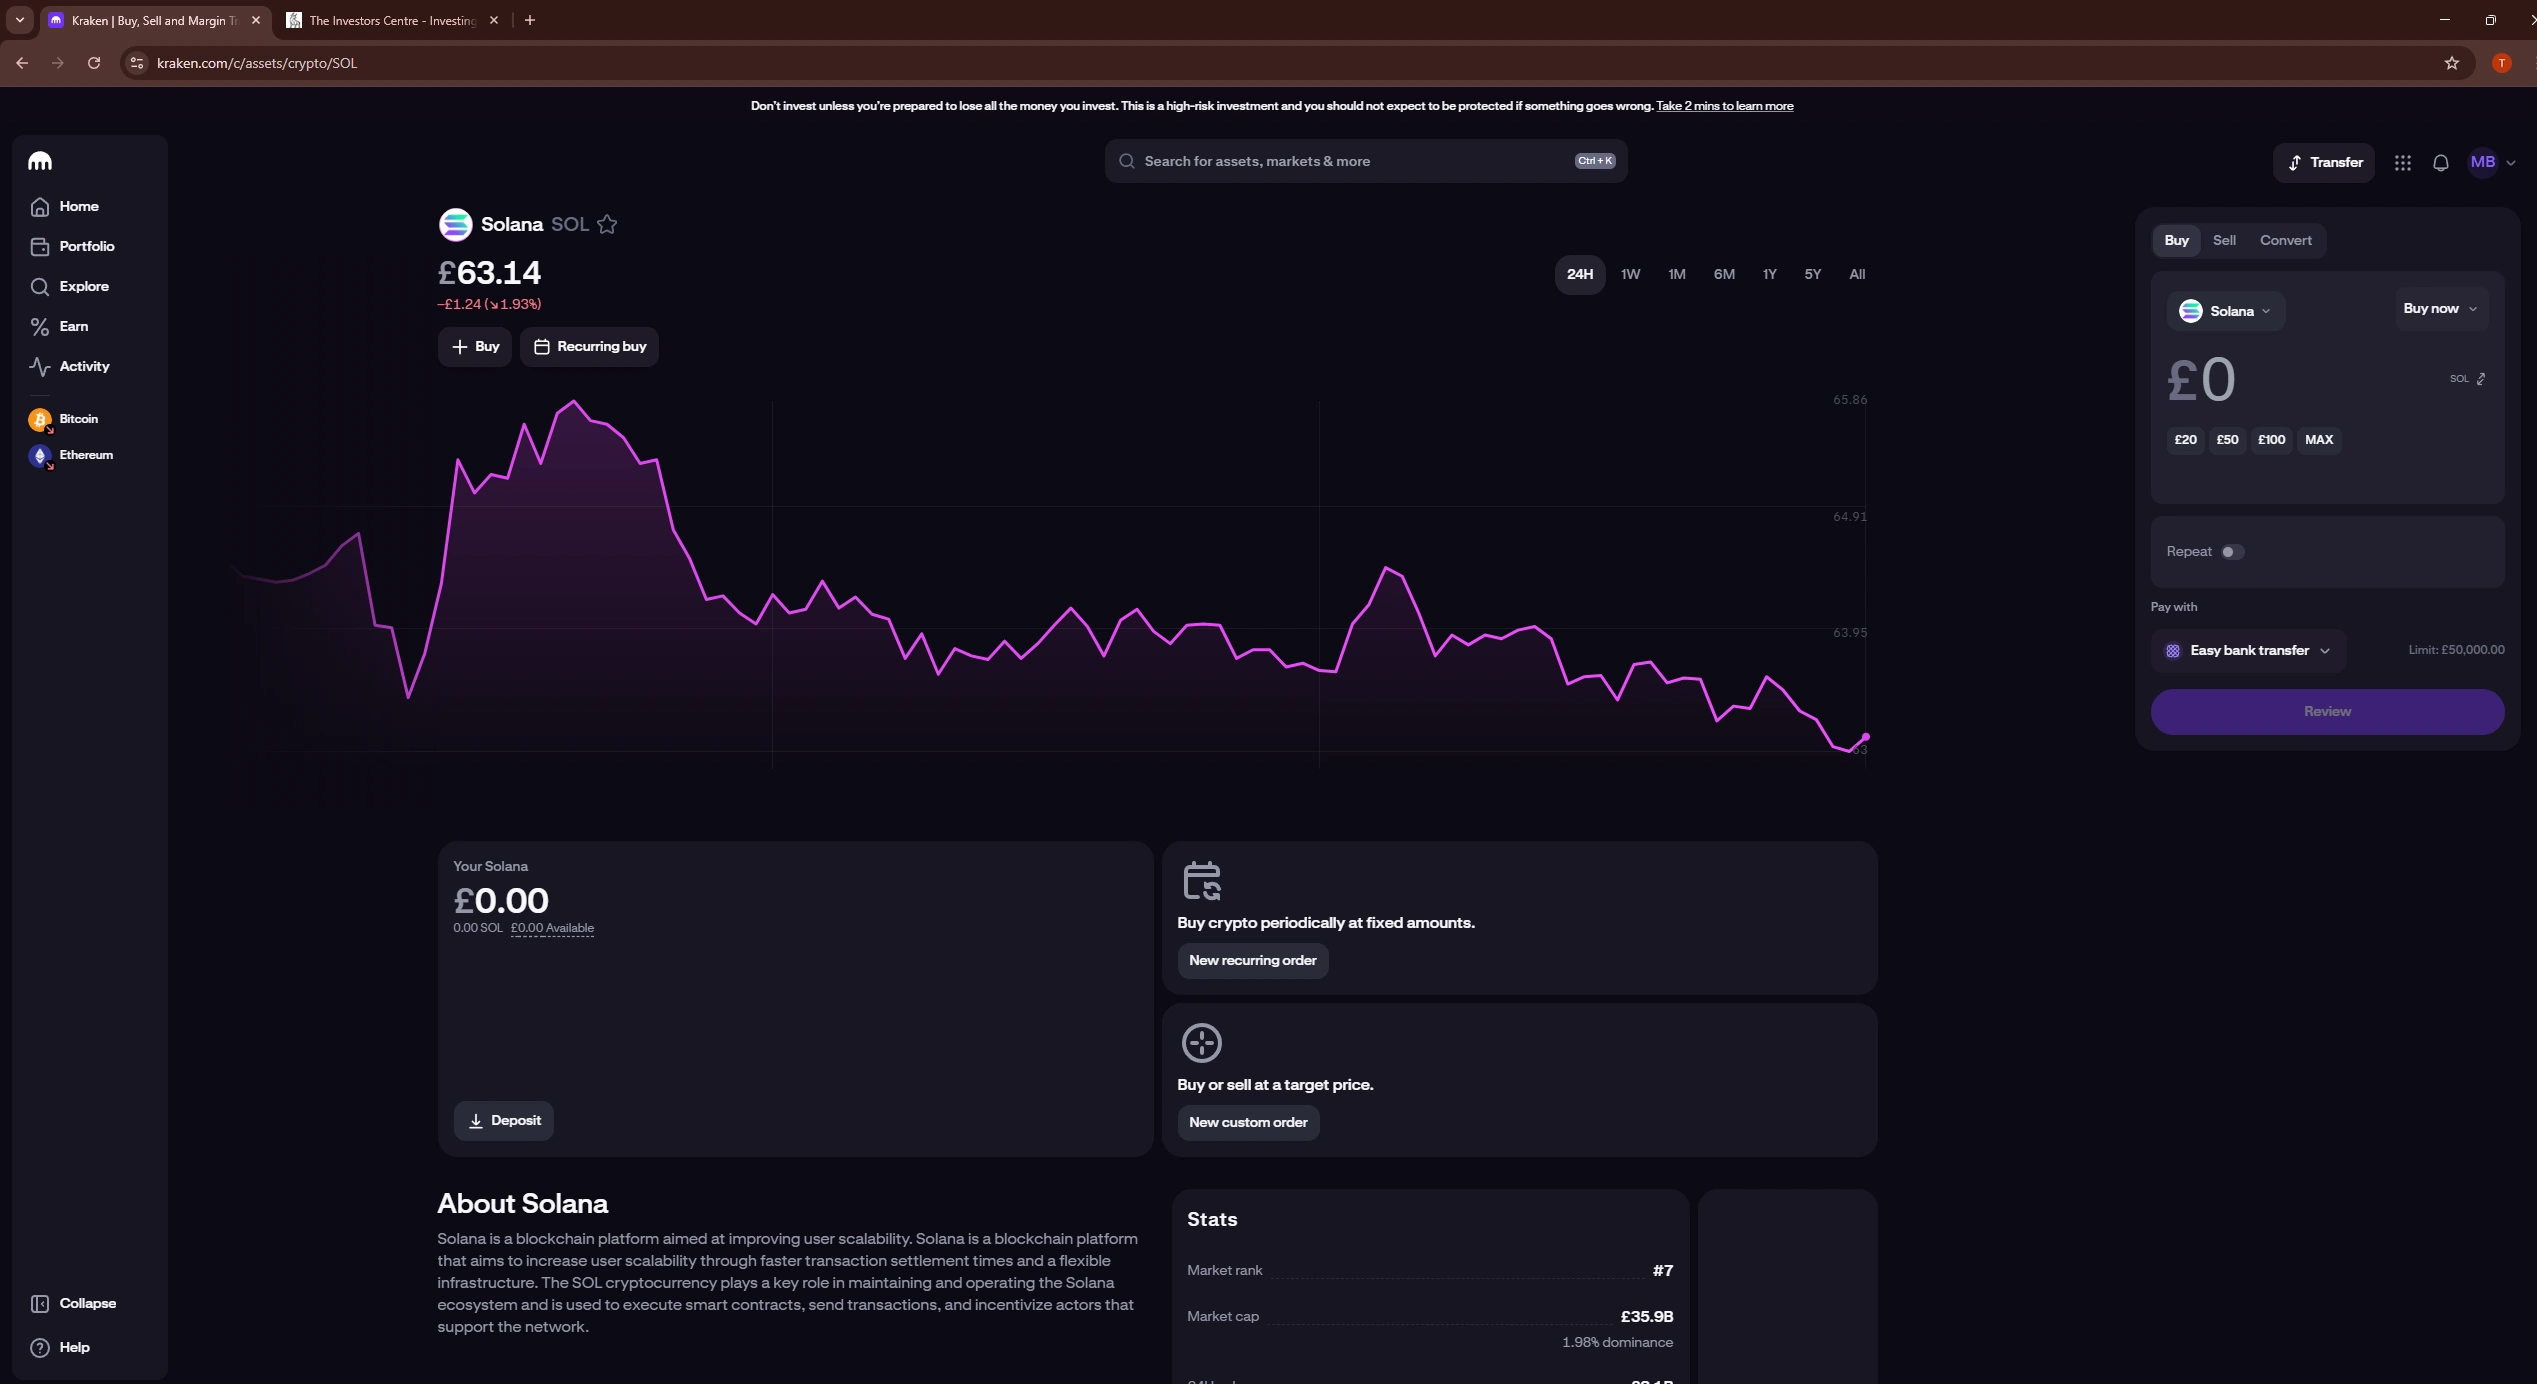Collapse the sidebar
The width and height of the screenshot is (2537, 1384).
74,1303
